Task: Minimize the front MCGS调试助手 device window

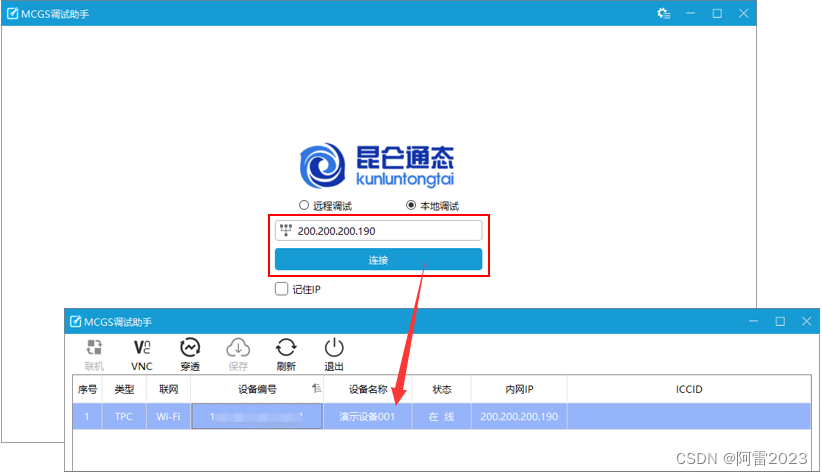Action: click(x=753, y=321)
